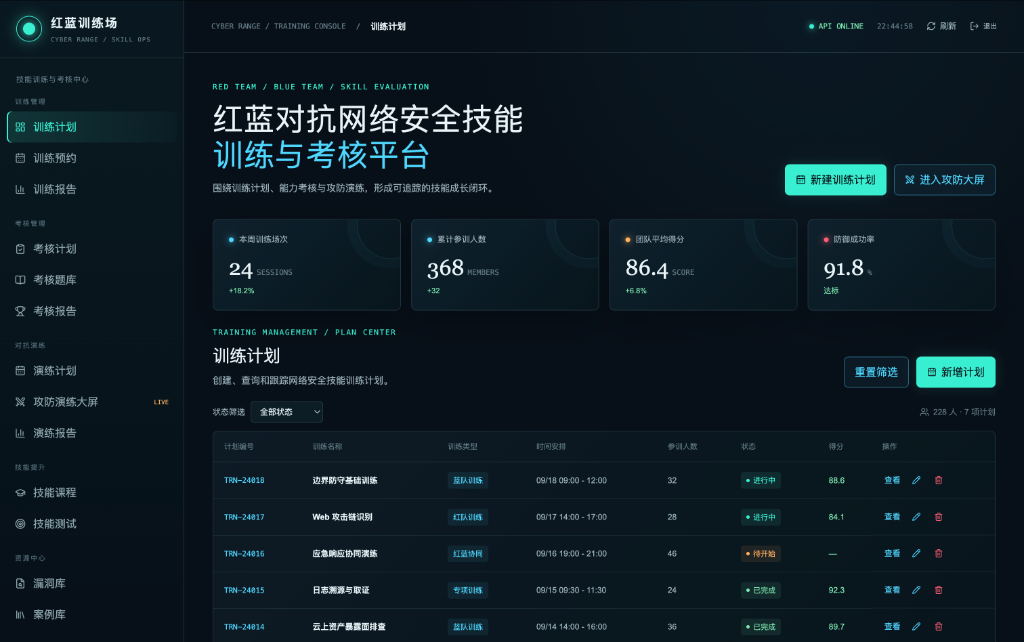Viewport: 1024px width, 642px height.
Task: Delete the 应急响应协同演练 plan trash icon
Action: click(938, 553)
